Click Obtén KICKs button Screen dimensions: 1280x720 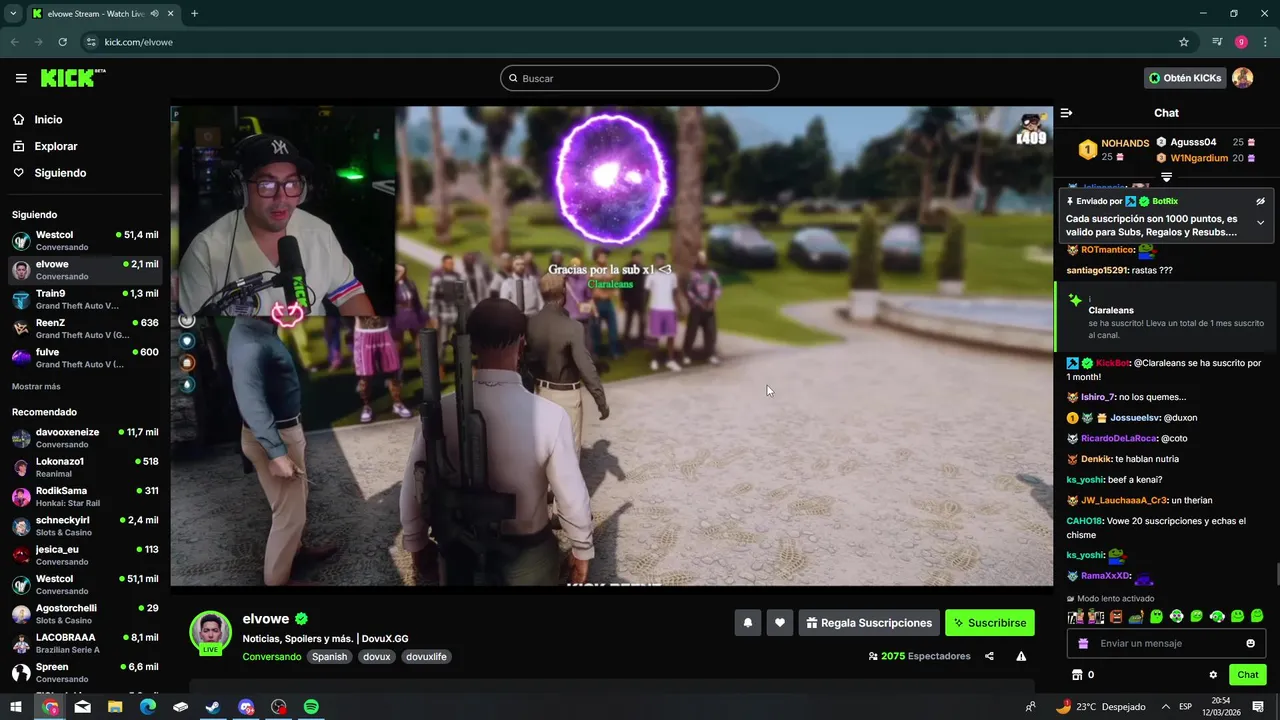[x=1185, y=78]
